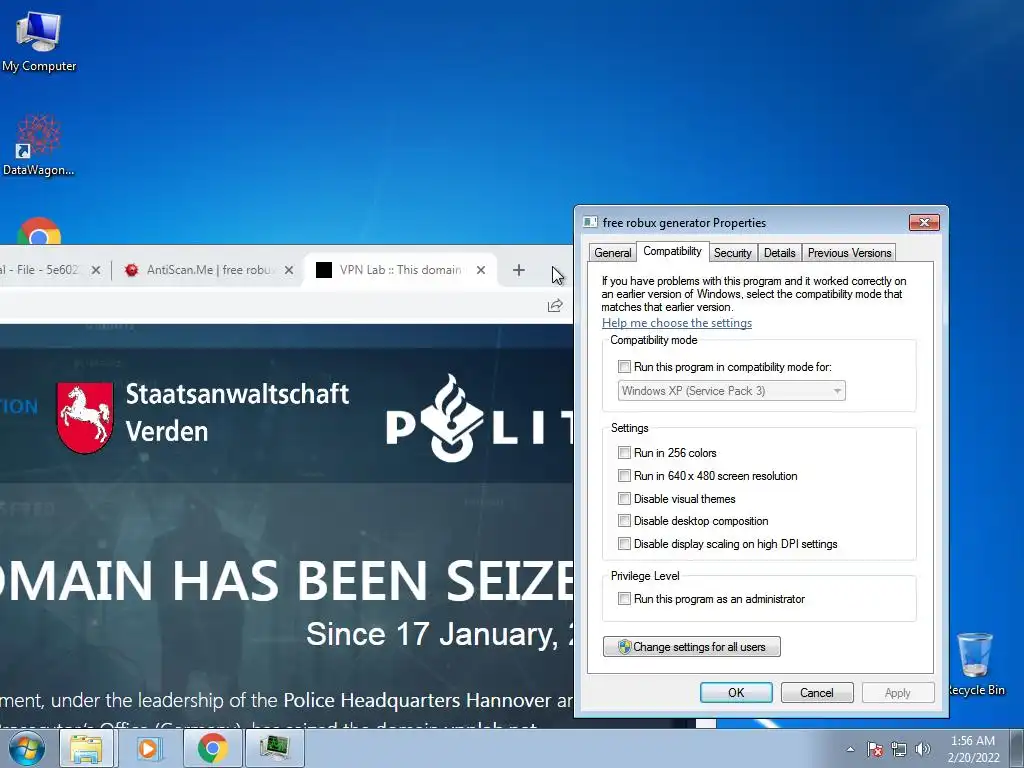The image size is (1024, 768).
Task: Launch Windows Media Player from taskbar
Action: [149, 748]
